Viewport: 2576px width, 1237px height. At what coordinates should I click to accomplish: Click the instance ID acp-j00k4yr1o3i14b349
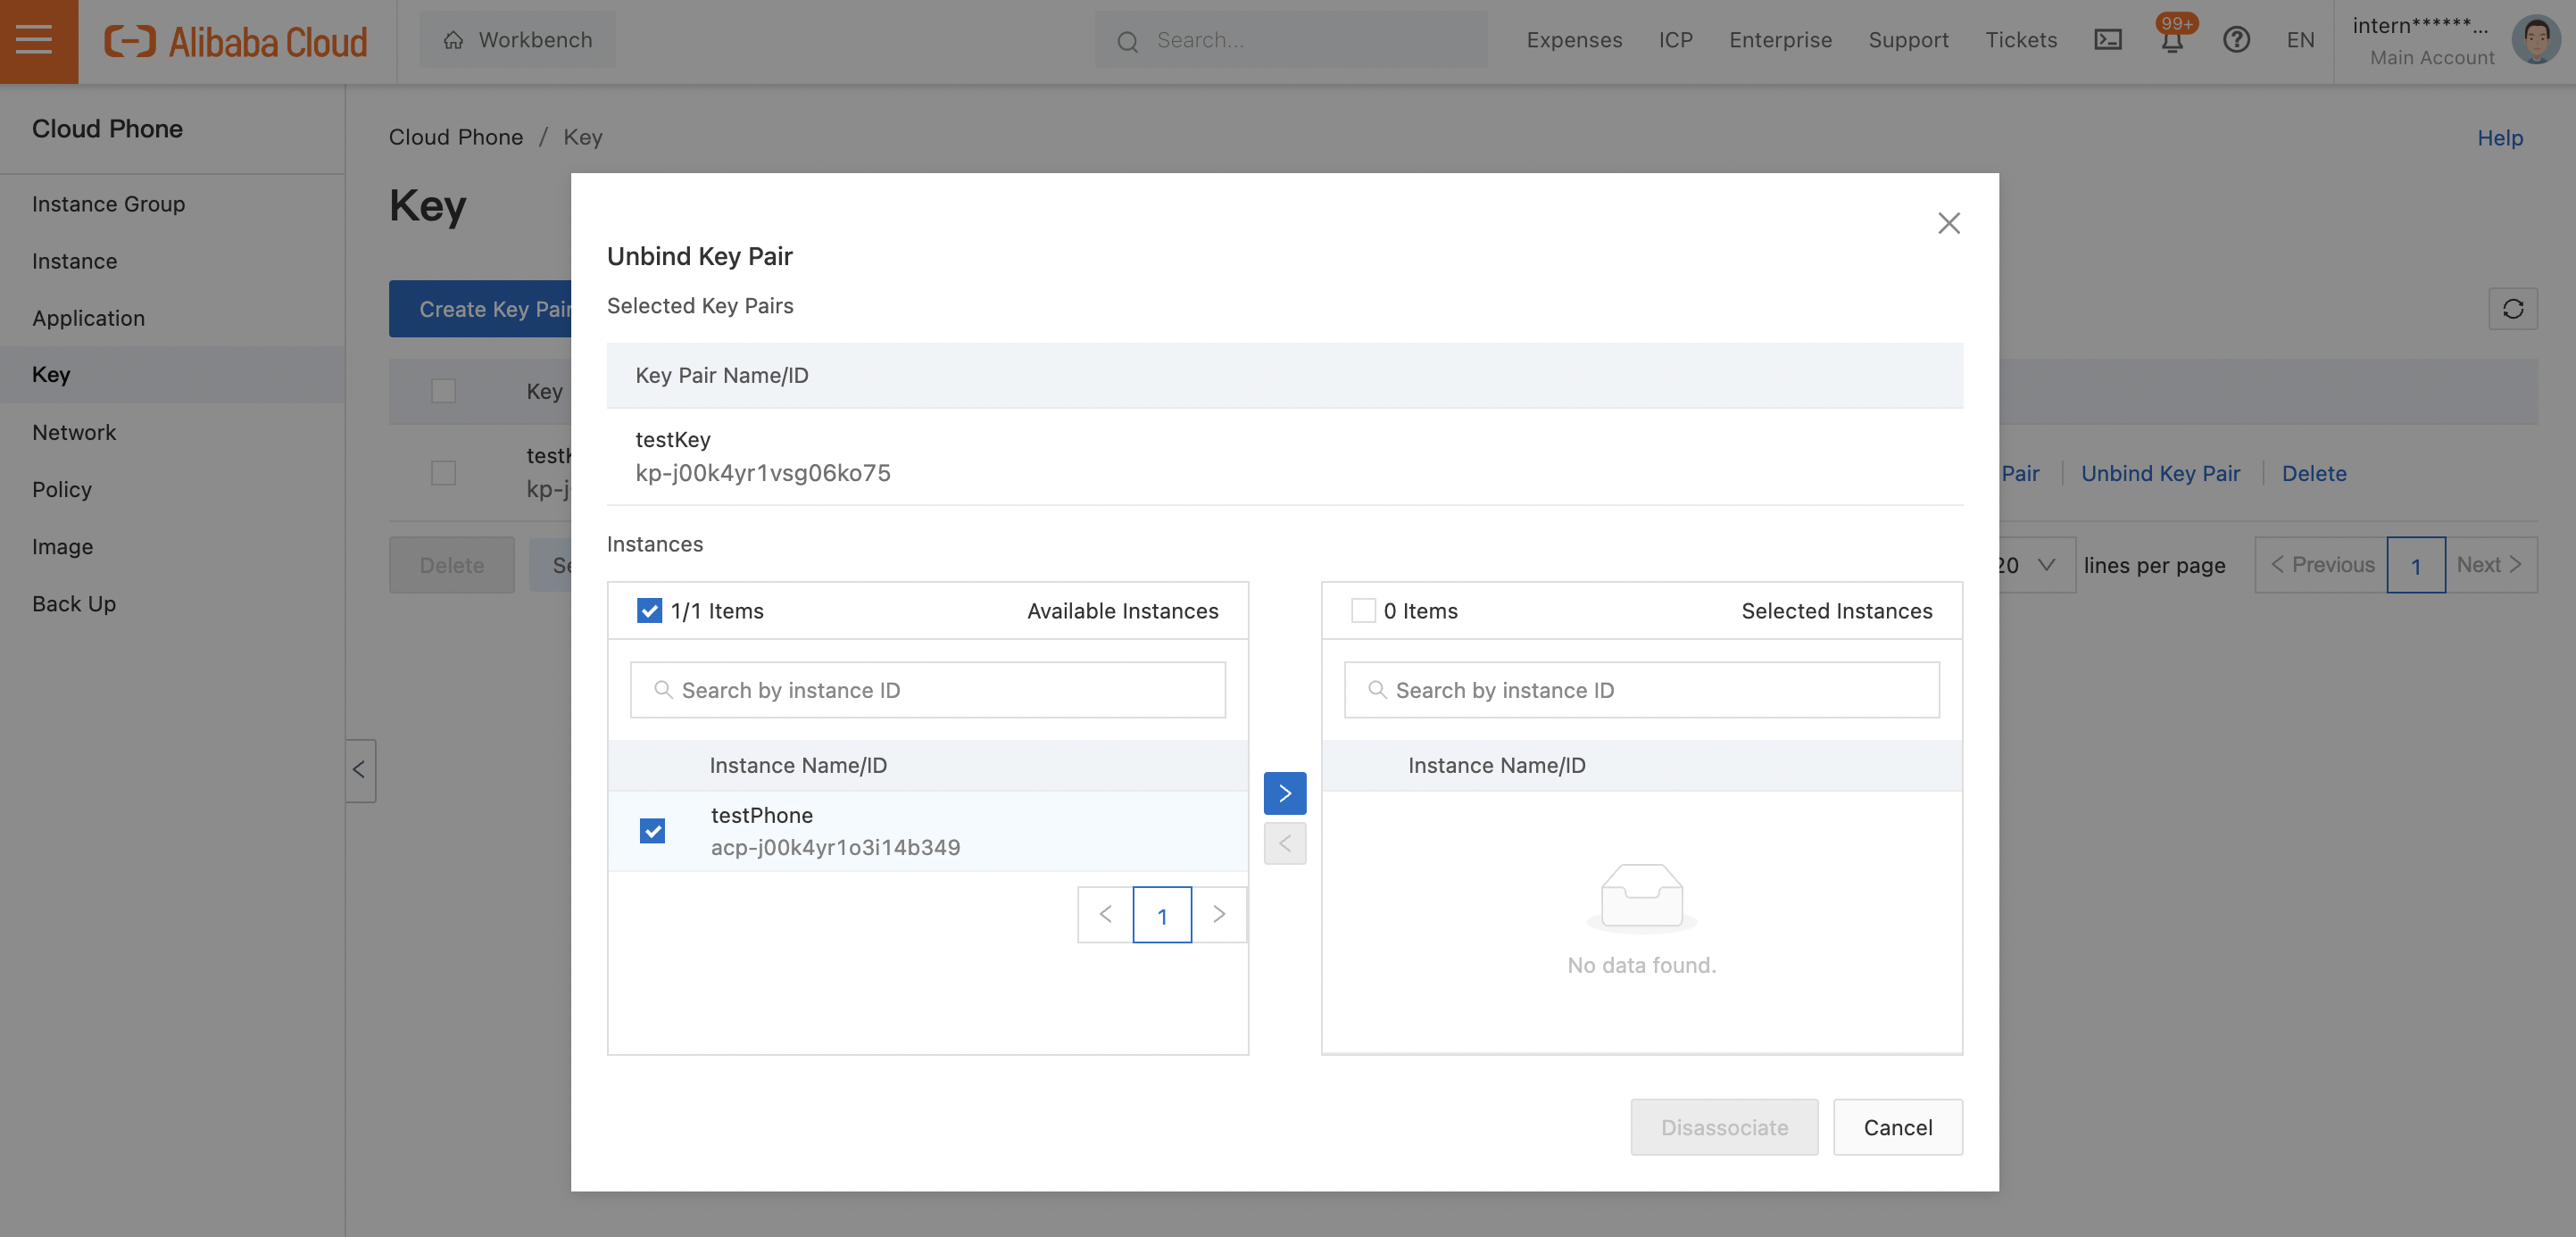coord(835,847)
